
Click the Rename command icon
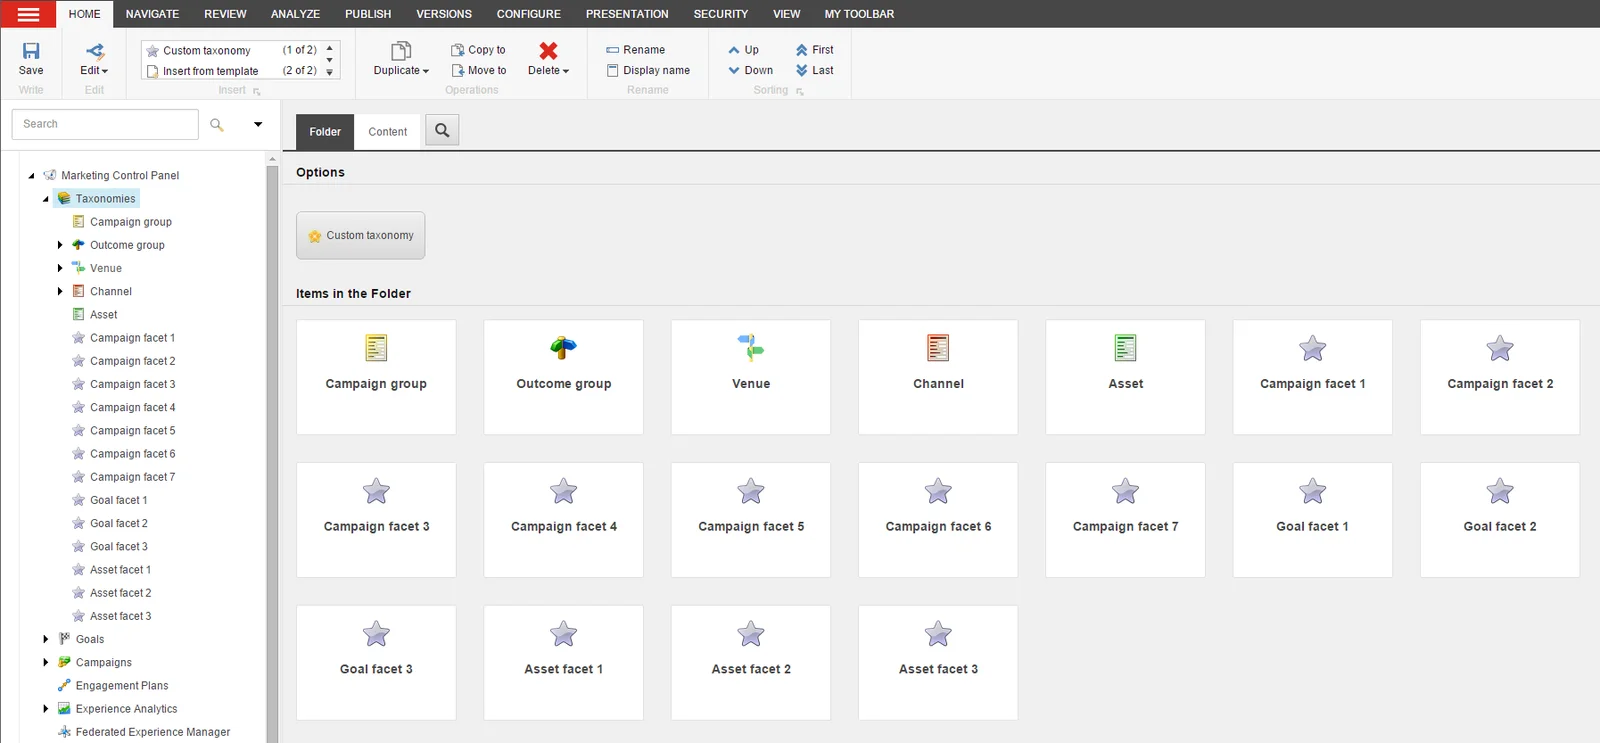coord(613,50)
